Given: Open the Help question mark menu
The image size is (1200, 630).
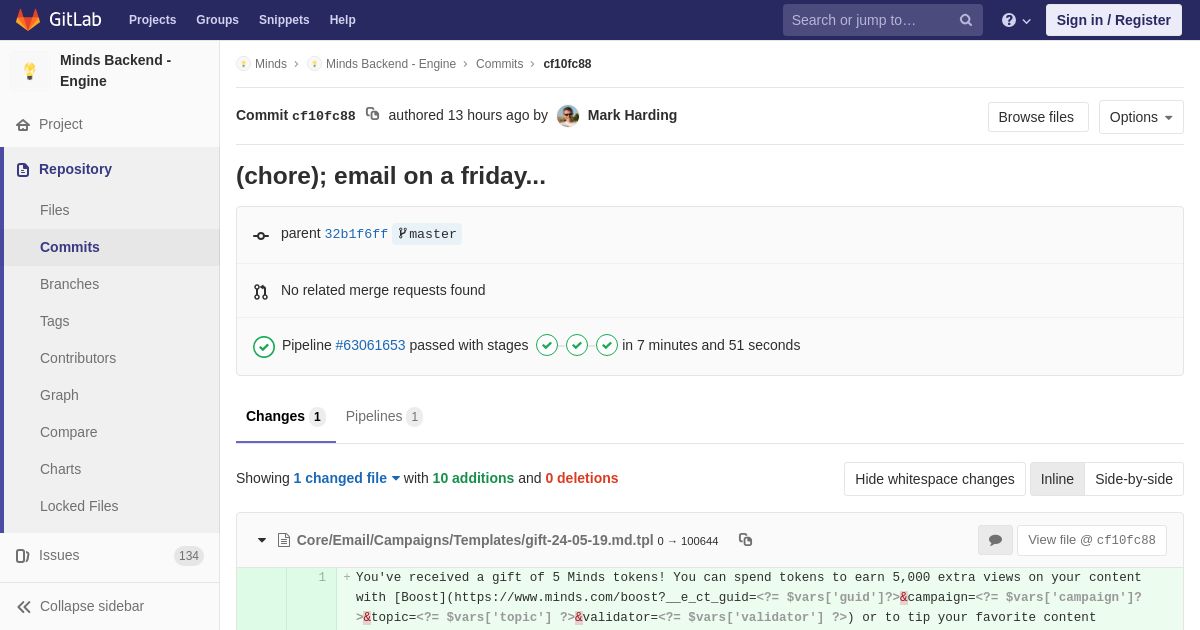Looking at the screenshot, I should [1015, 20].
